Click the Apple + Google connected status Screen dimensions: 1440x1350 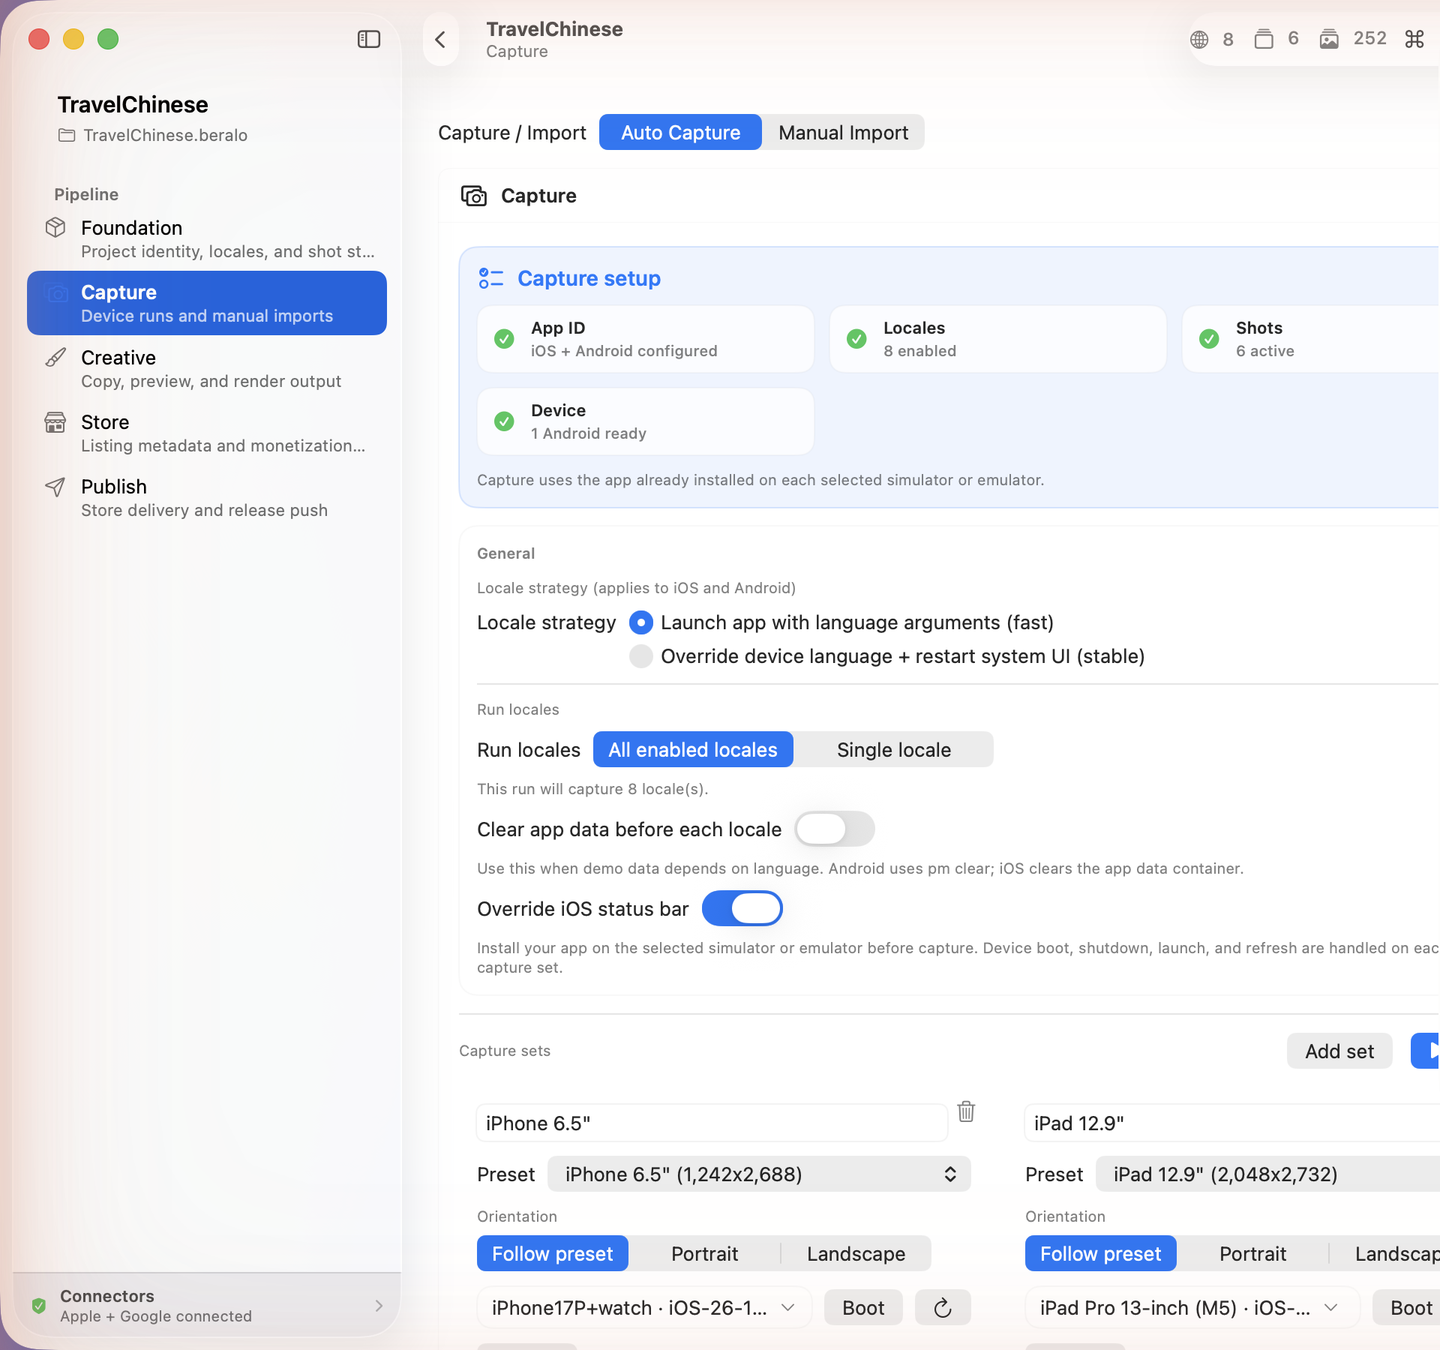156,1317
